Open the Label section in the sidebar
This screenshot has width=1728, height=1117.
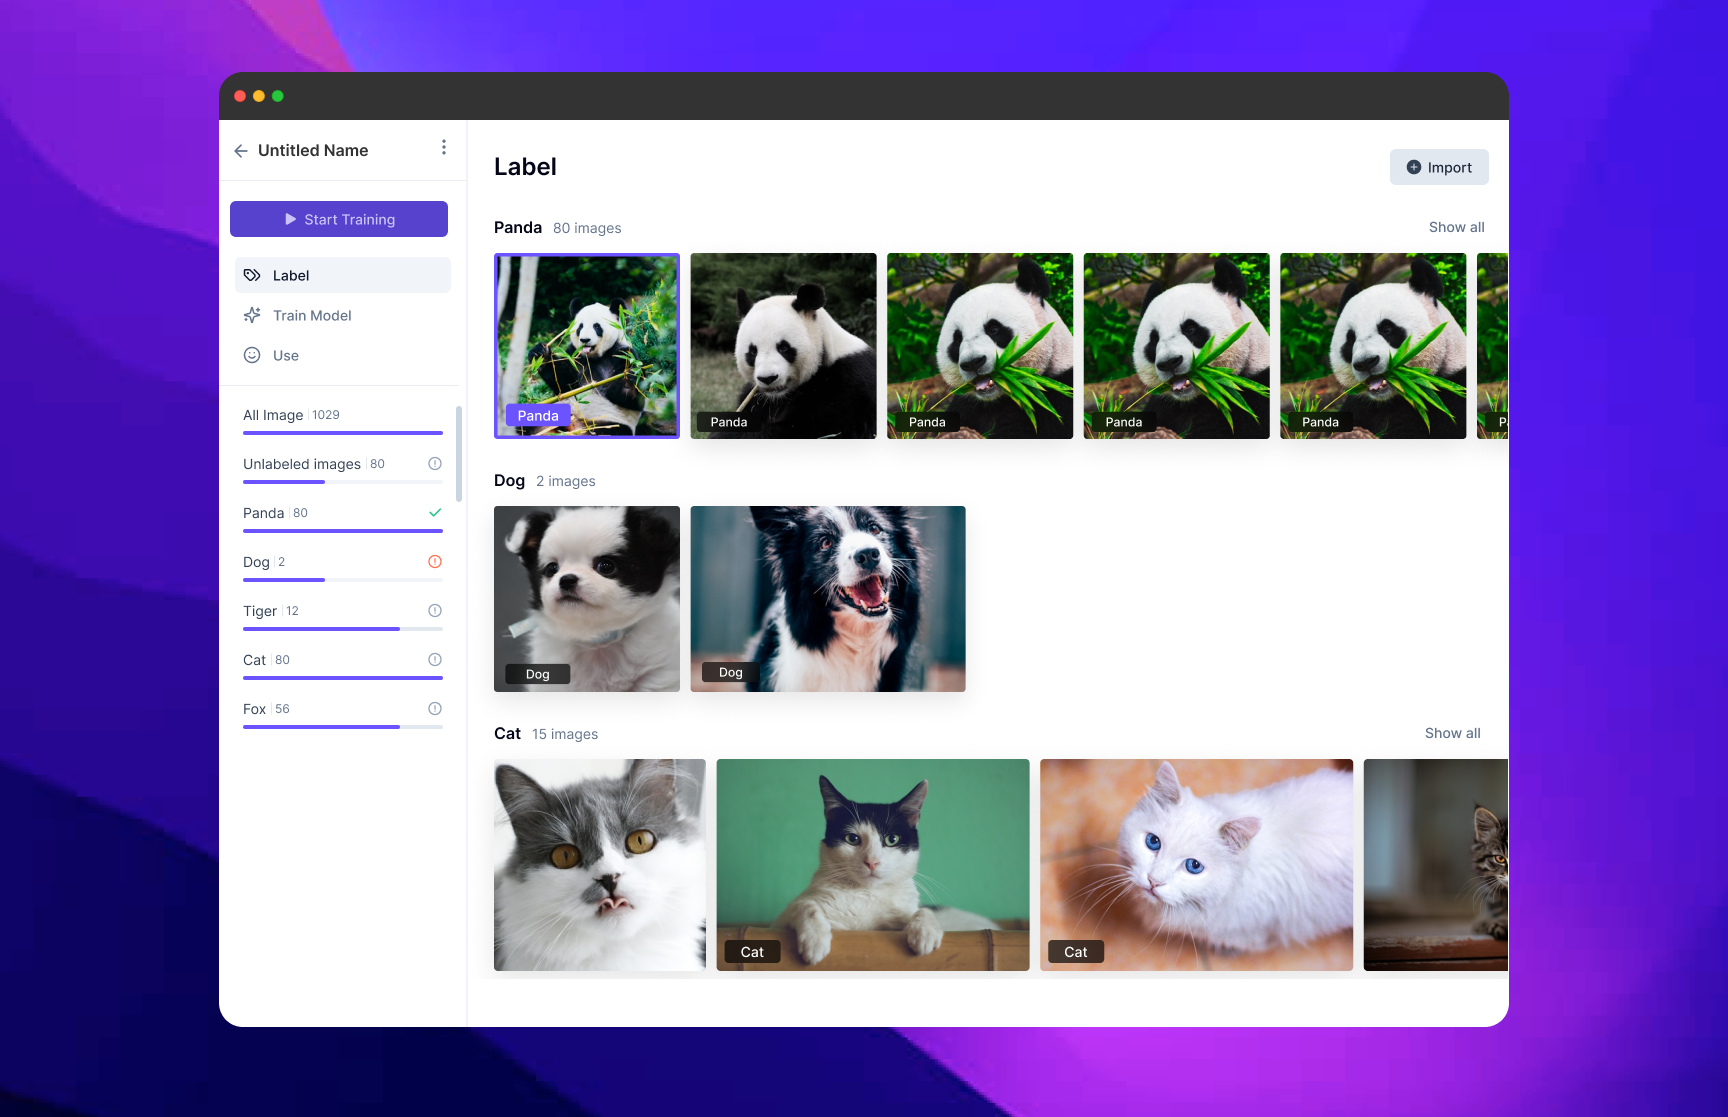coord(343,275)
